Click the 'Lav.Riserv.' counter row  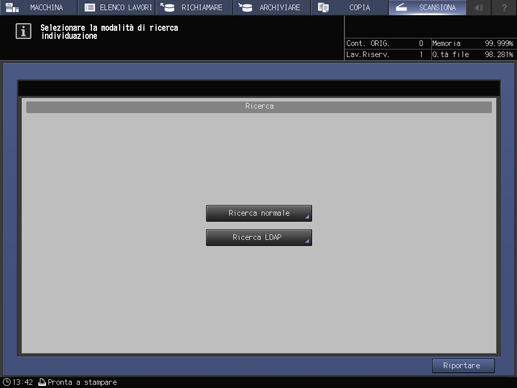coord(387,54)
